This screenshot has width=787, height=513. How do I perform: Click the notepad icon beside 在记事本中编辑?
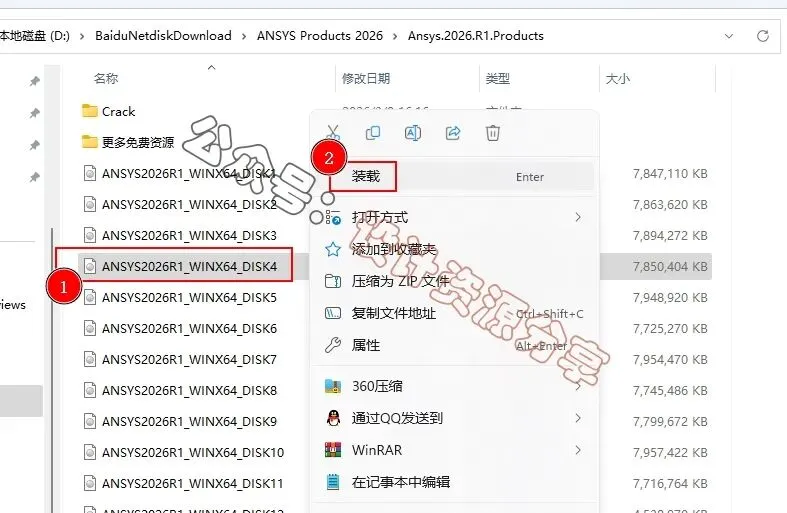click(x=333, y=482)
